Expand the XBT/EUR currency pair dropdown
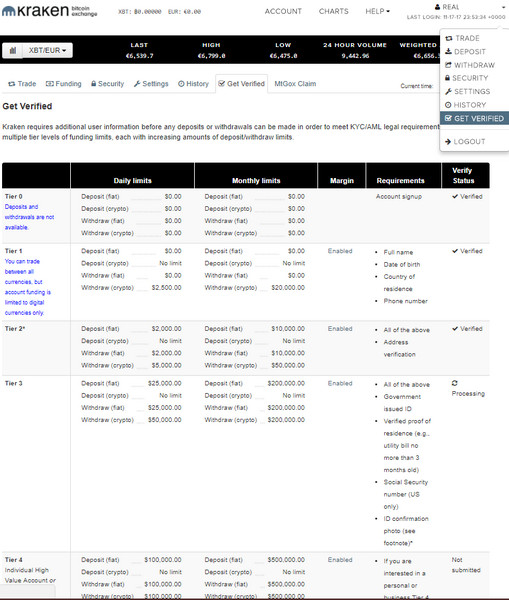Screen dimensions: 509x600 47,51
